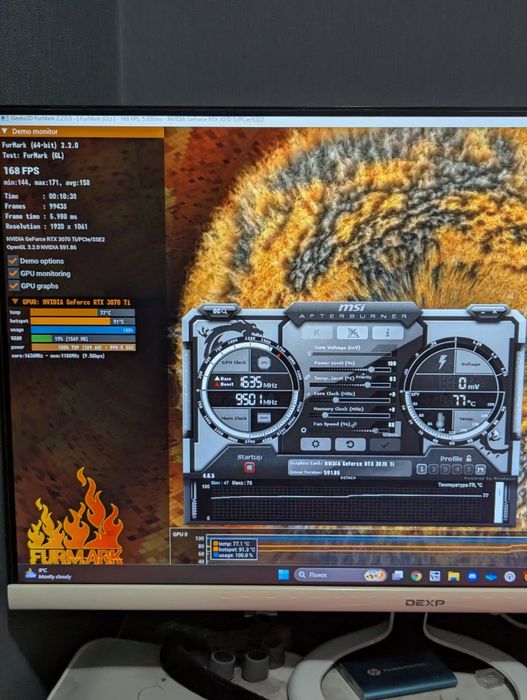Click the Kombustor K button in Afterburner

(x=317, y=333)
